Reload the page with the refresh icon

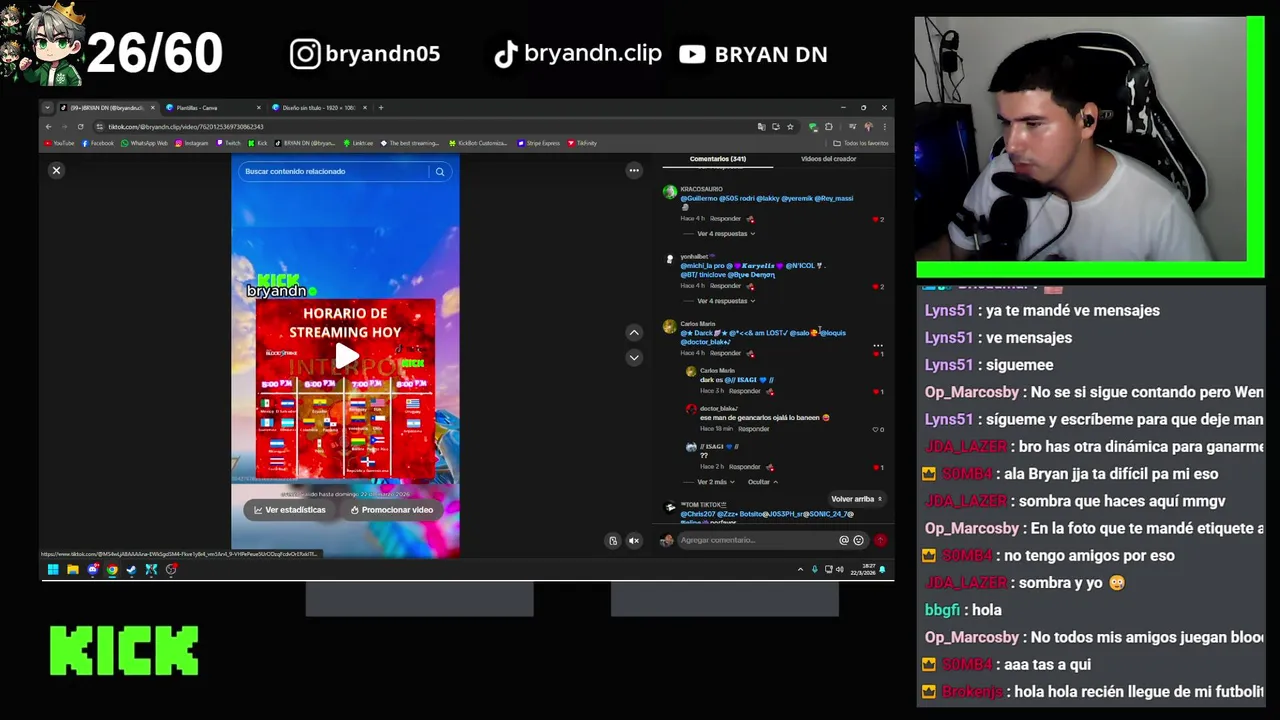pos(80,127)
